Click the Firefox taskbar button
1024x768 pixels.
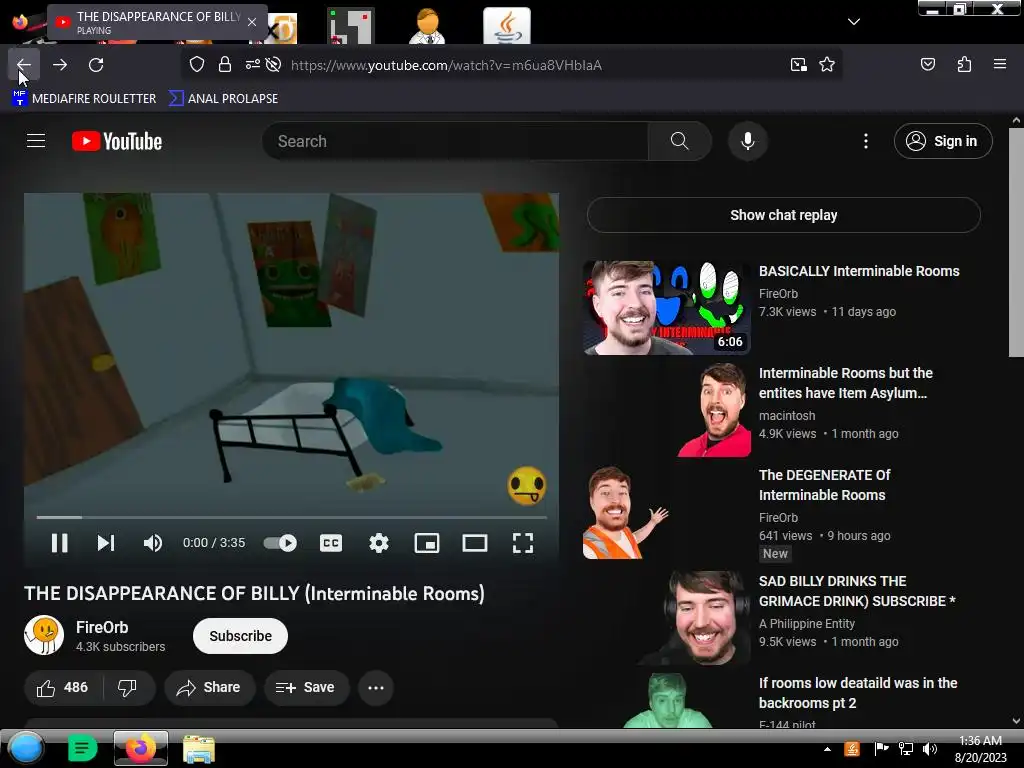[x=140, y=748]
